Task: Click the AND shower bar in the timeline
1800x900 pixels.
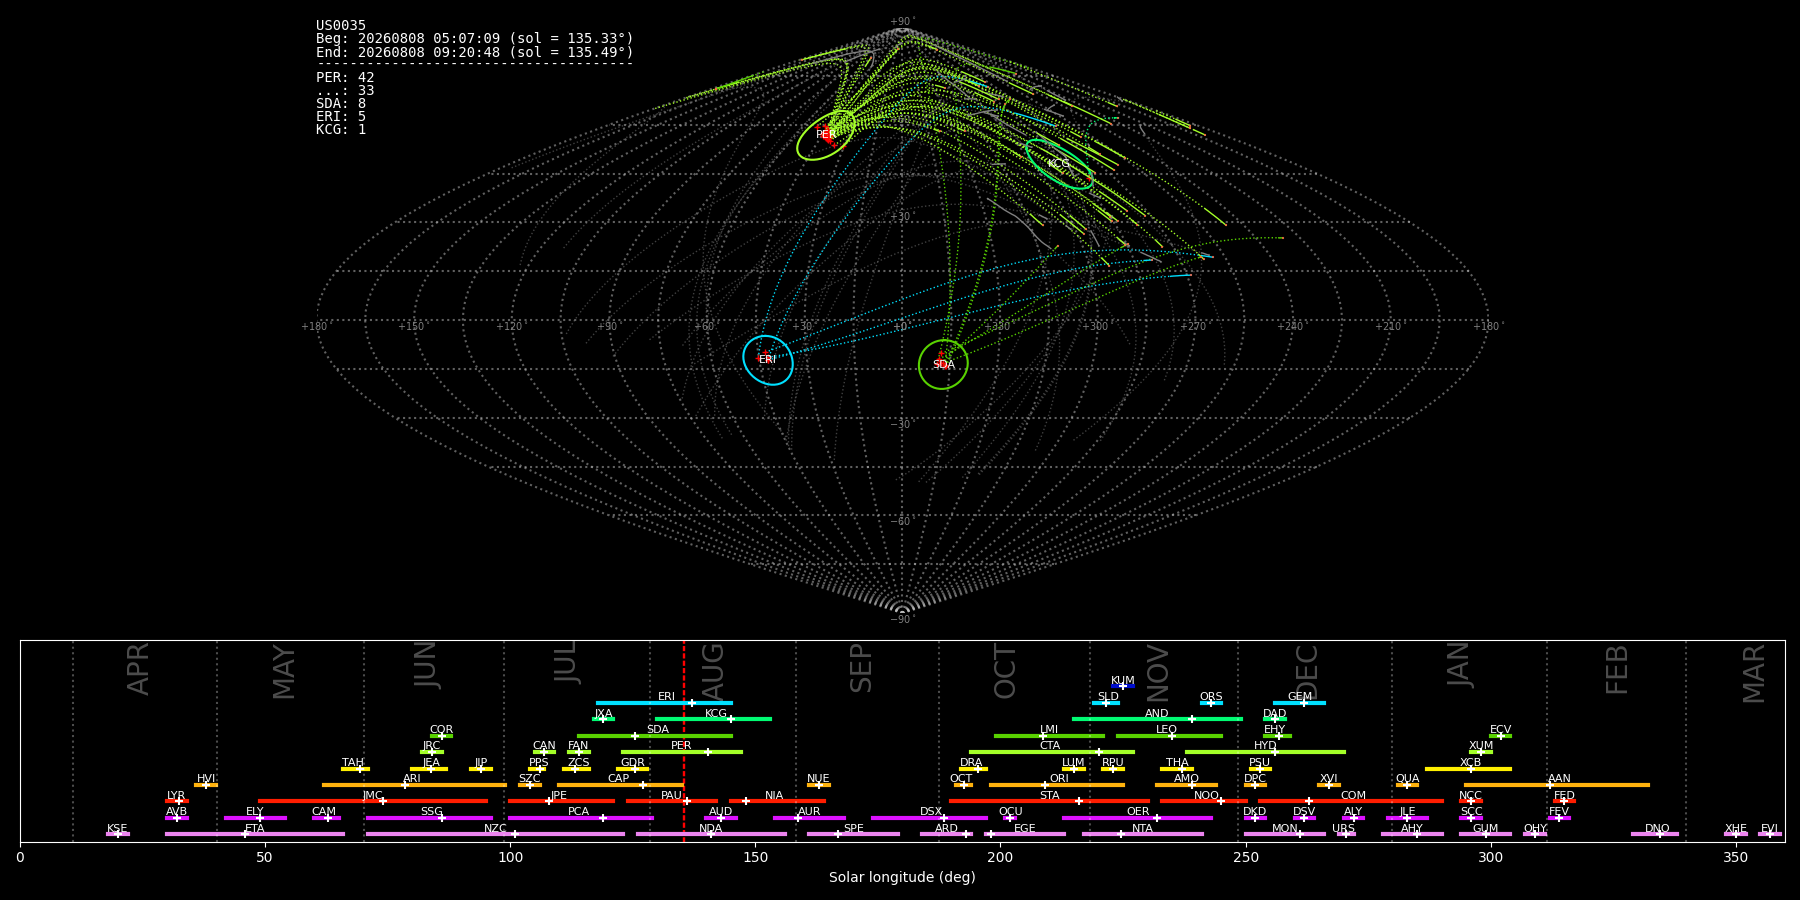Action: tap(1157, 719)
